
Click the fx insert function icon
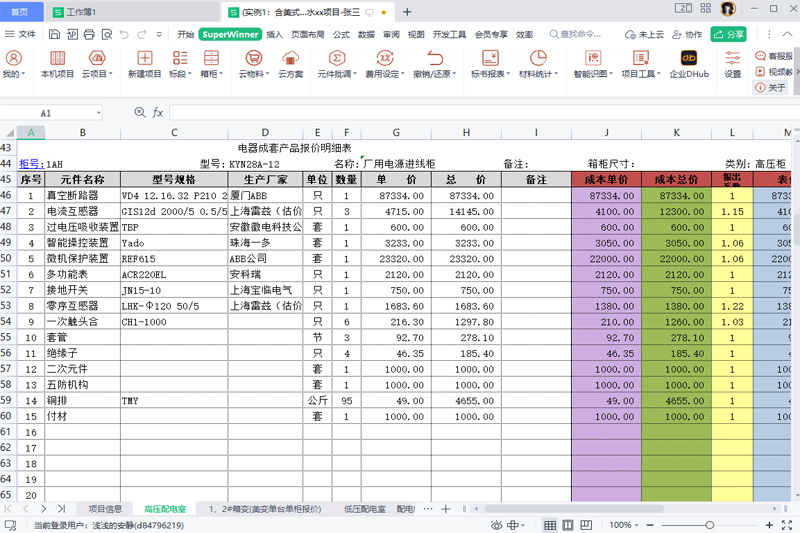(158, 113)
